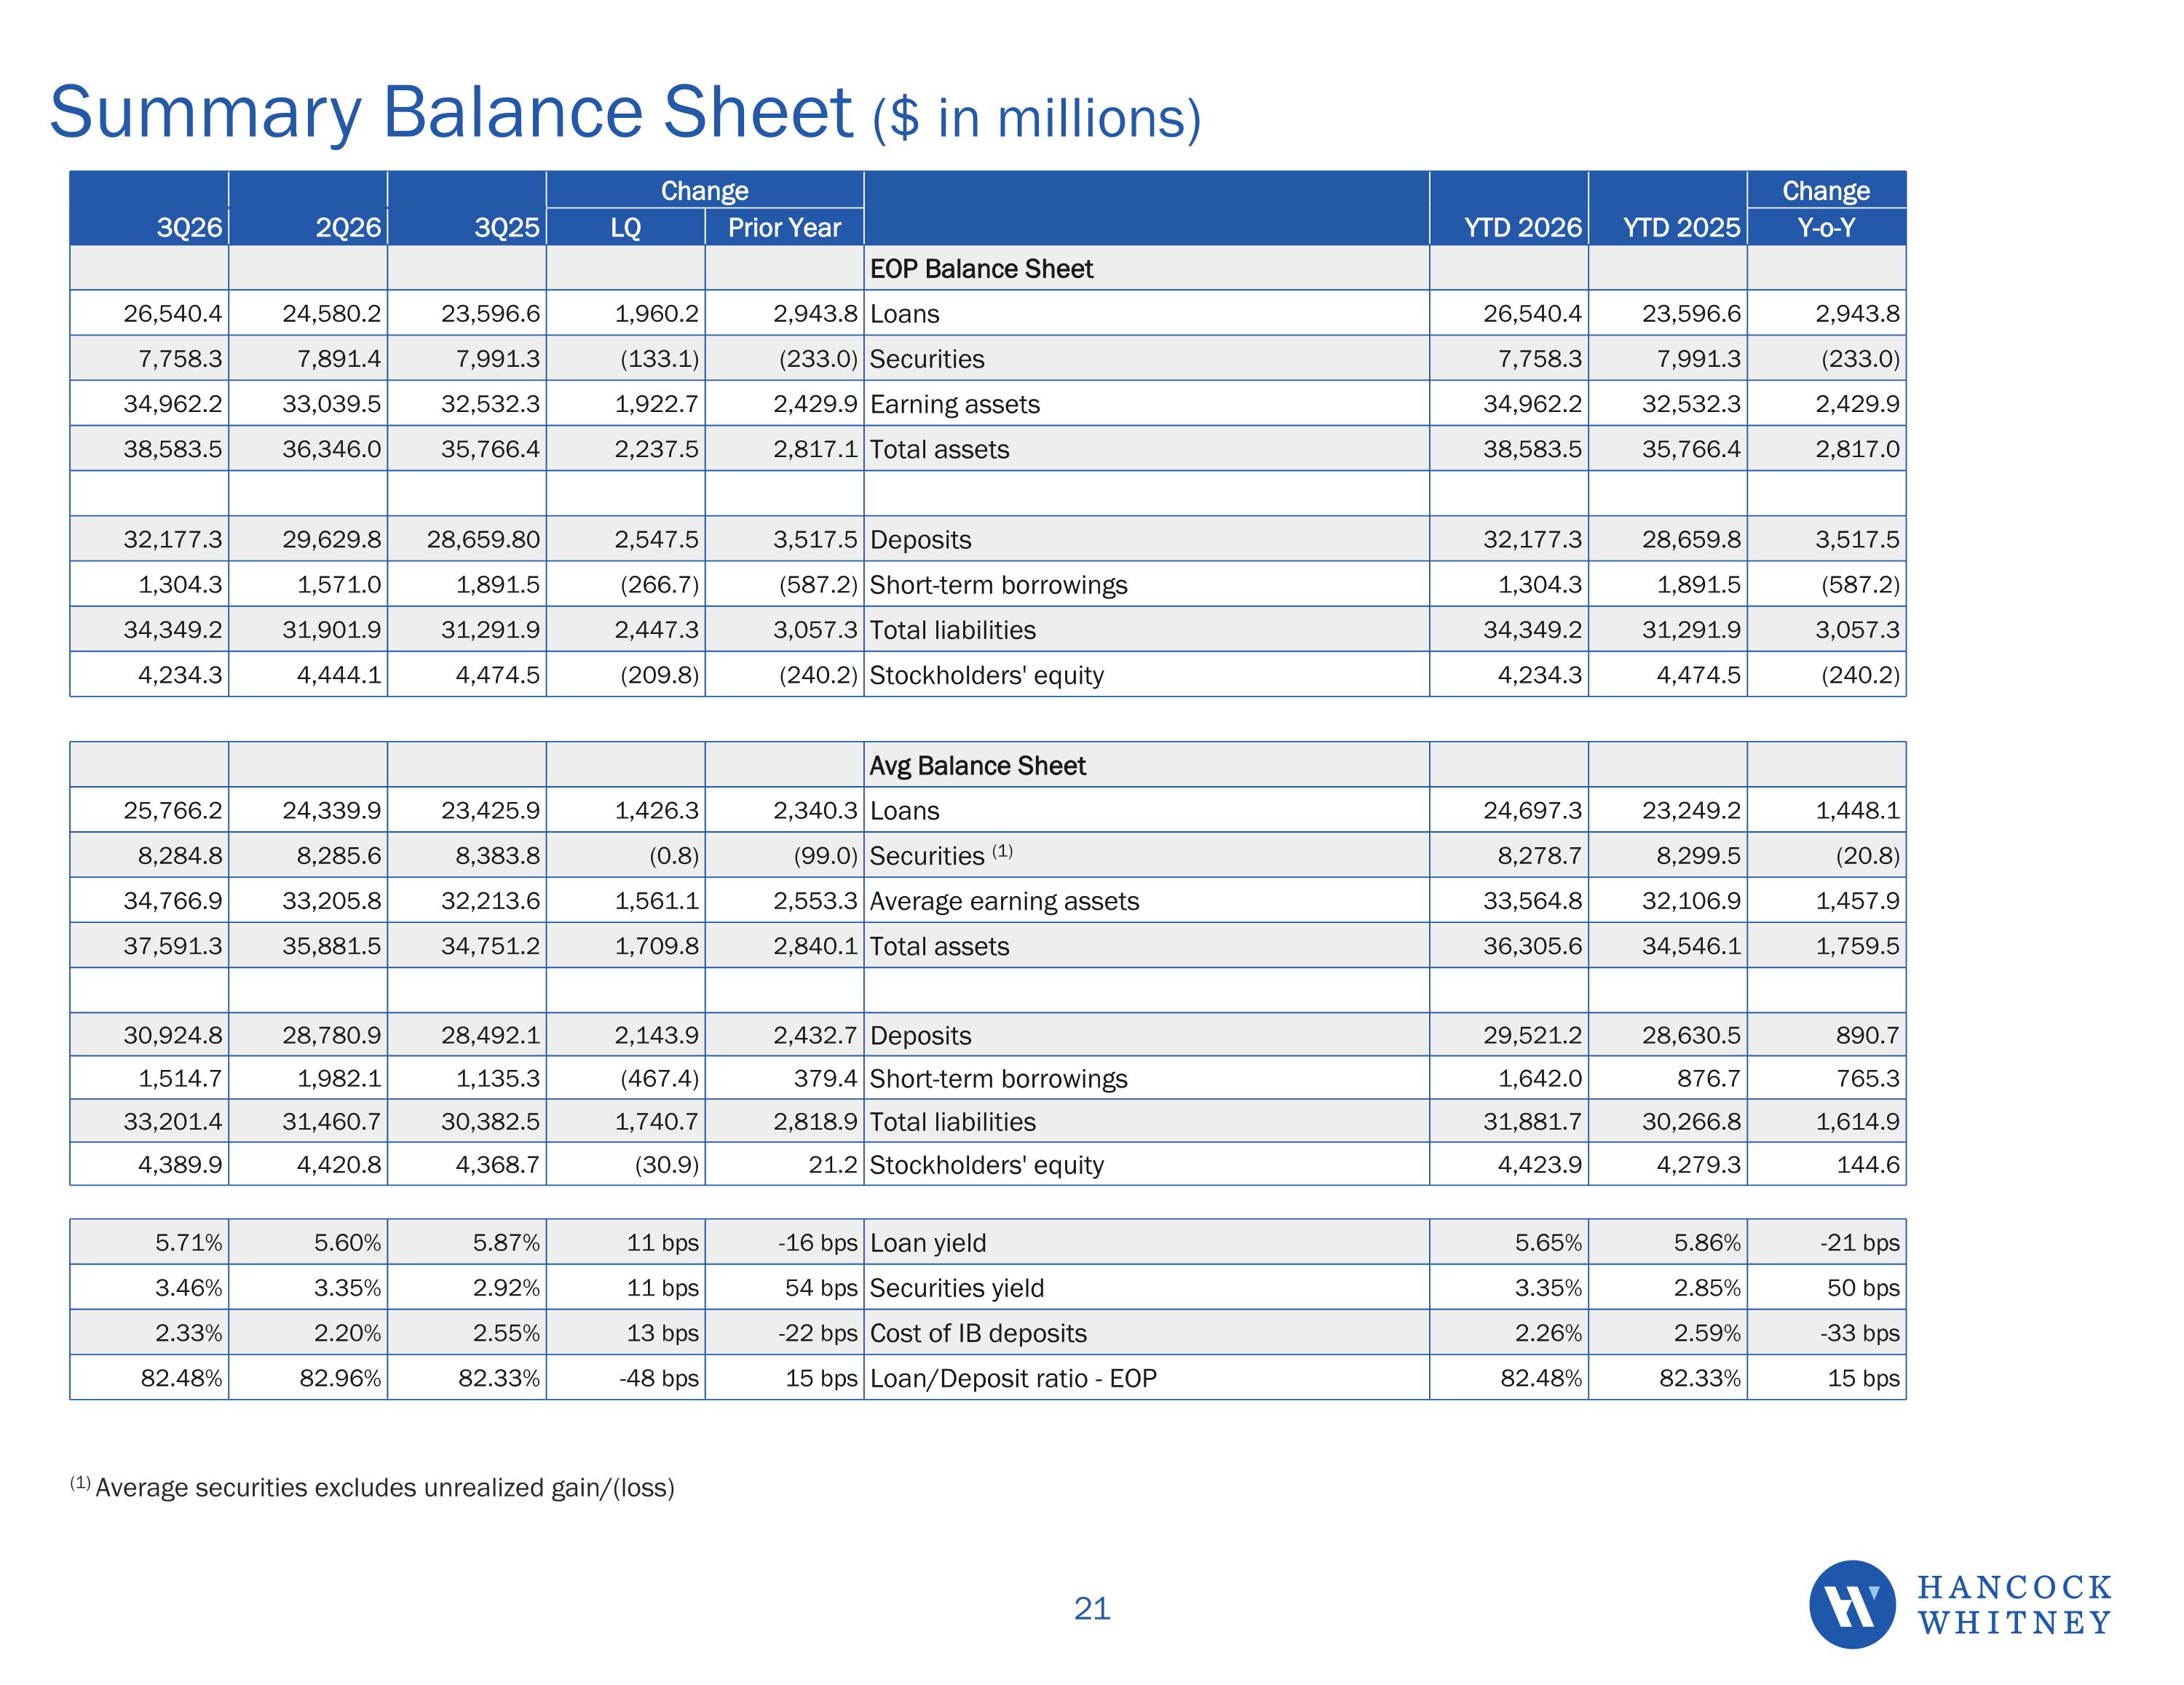The image size is (2184, 1685).
Task: Click the EOP Balance Sheet heading
Action: 981,268
